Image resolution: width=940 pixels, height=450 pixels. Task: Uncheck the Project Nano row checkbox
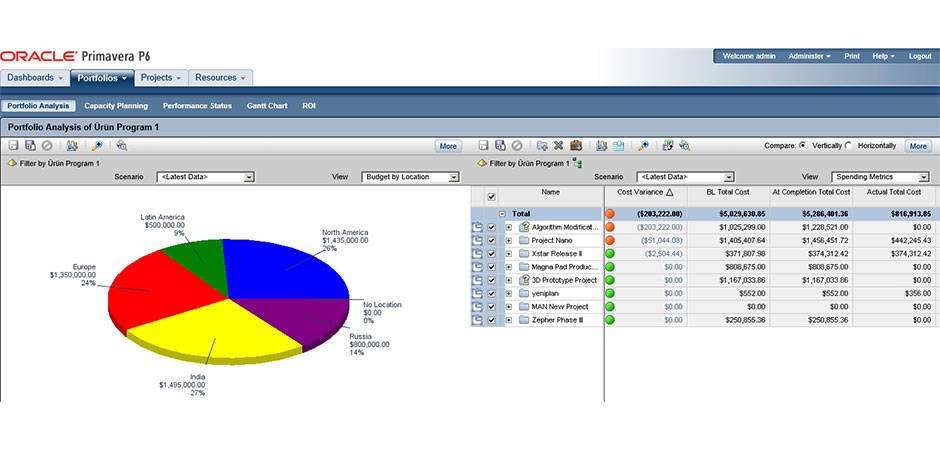coord(492,240)
